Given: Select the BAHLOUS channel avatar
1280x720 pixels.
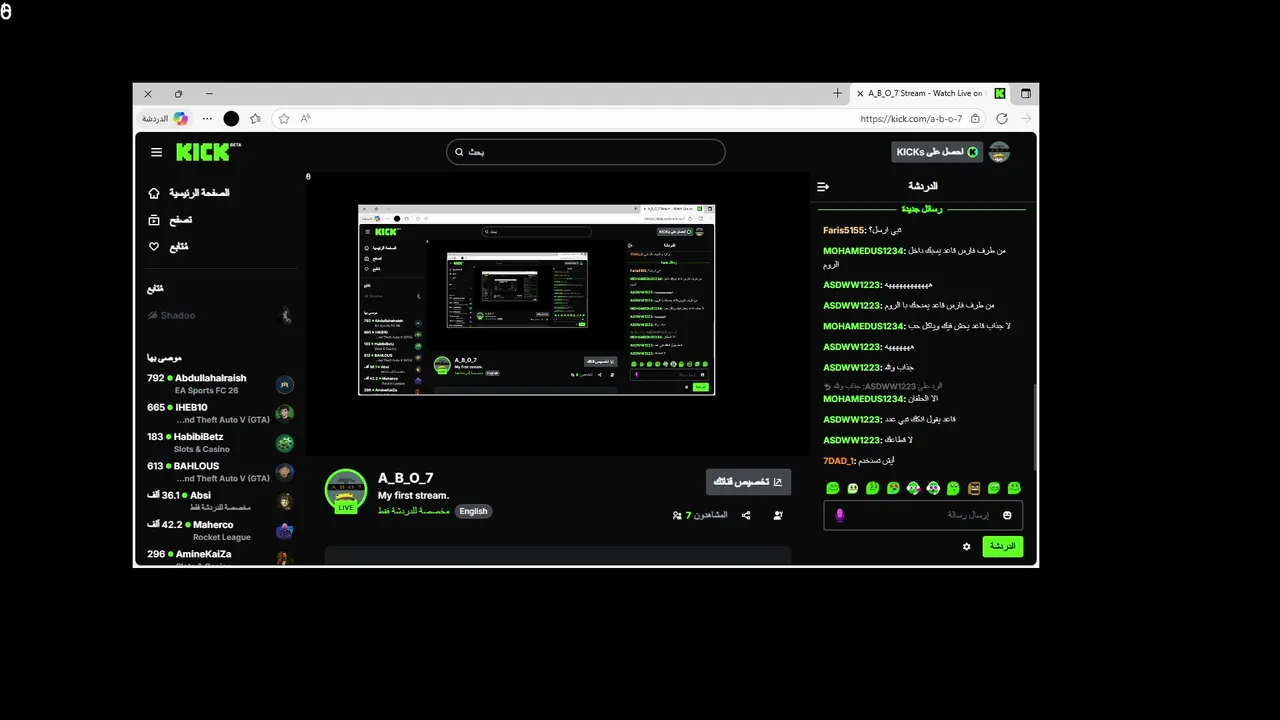Looking at the screenshot, I should tap(285, 472).
